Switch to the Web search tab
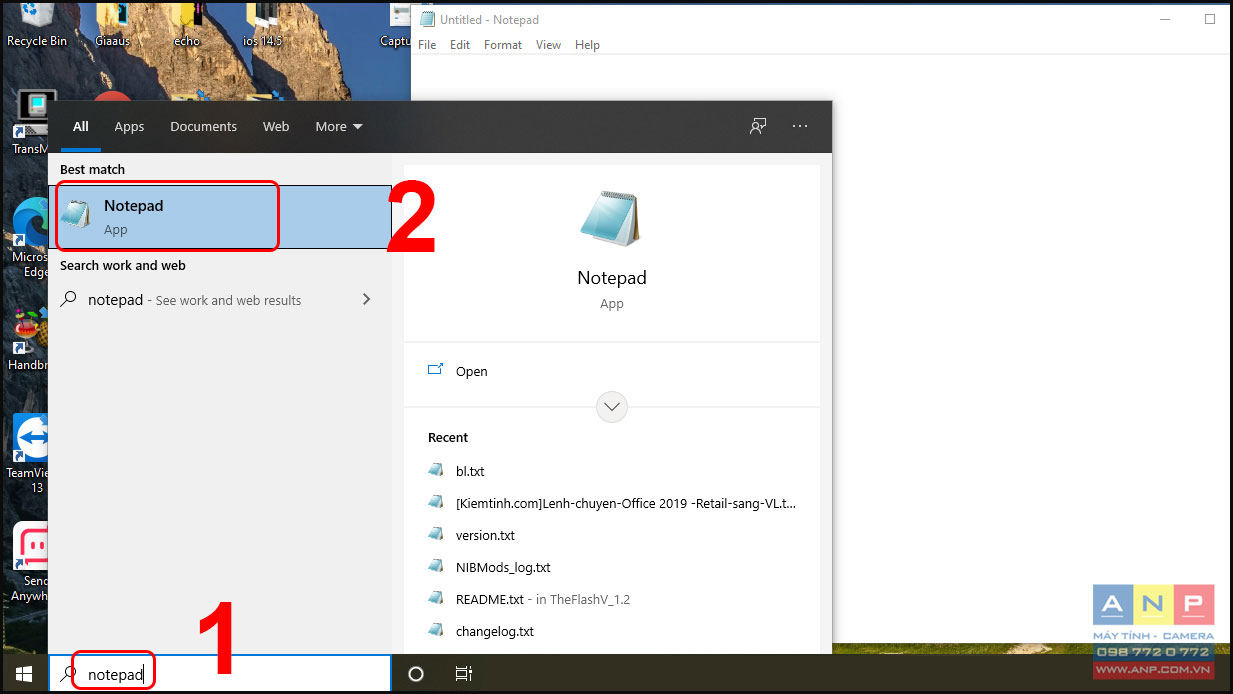The image size is (1233, 694). [276, 126]
